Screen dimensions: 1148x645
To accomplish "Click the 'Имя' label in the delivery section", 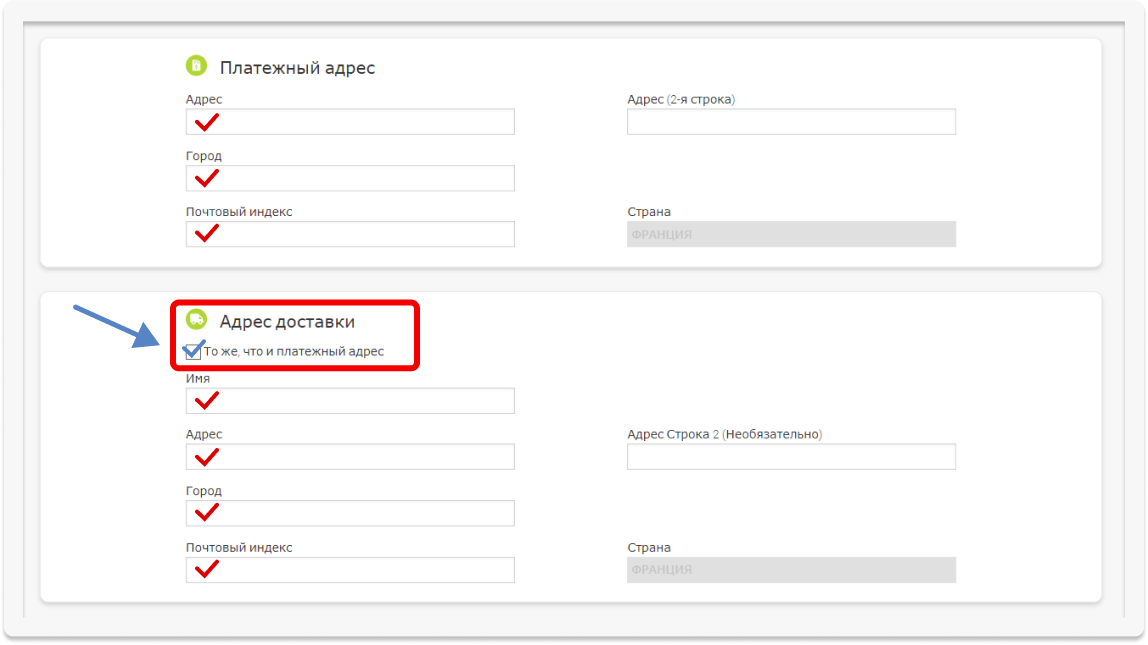I will coord(197,379).
